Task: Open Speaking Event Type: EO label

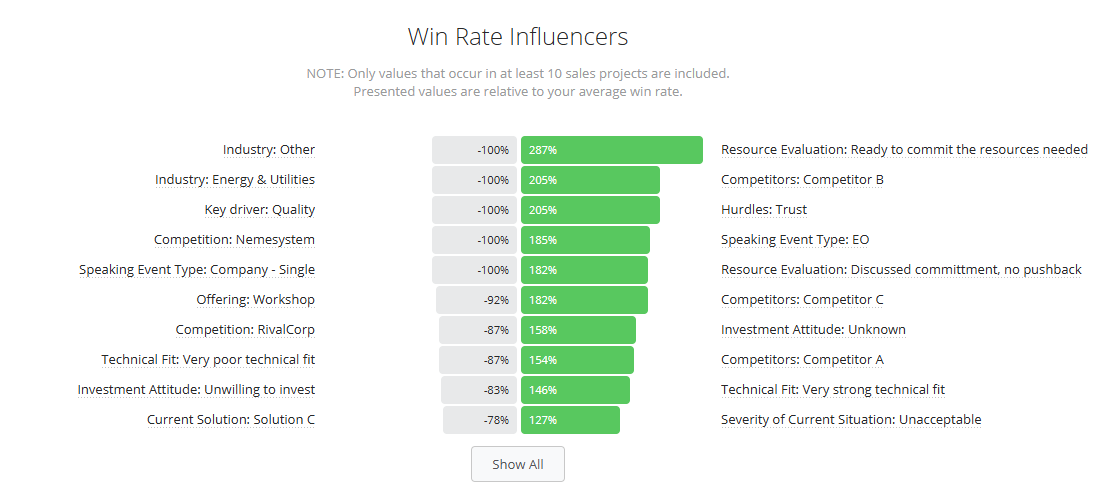Action: click(795, 240)
